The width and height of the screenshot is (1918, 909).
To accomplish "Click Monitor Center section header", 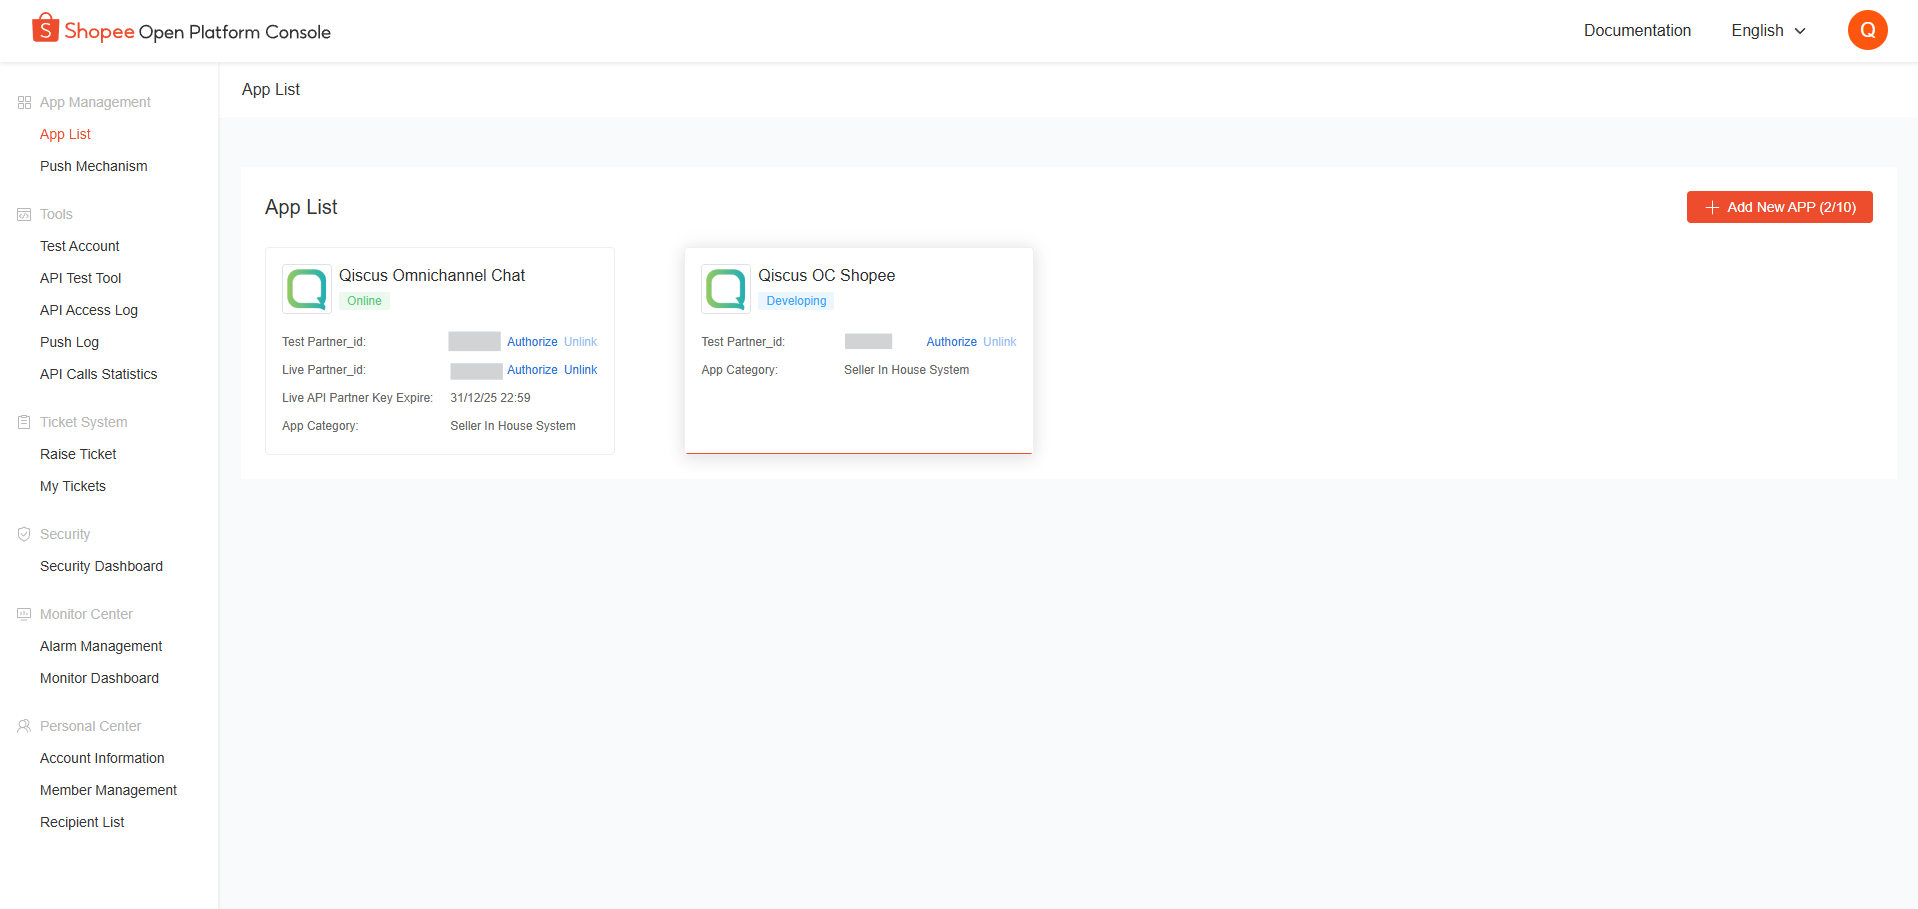I will tap(86, 615).
